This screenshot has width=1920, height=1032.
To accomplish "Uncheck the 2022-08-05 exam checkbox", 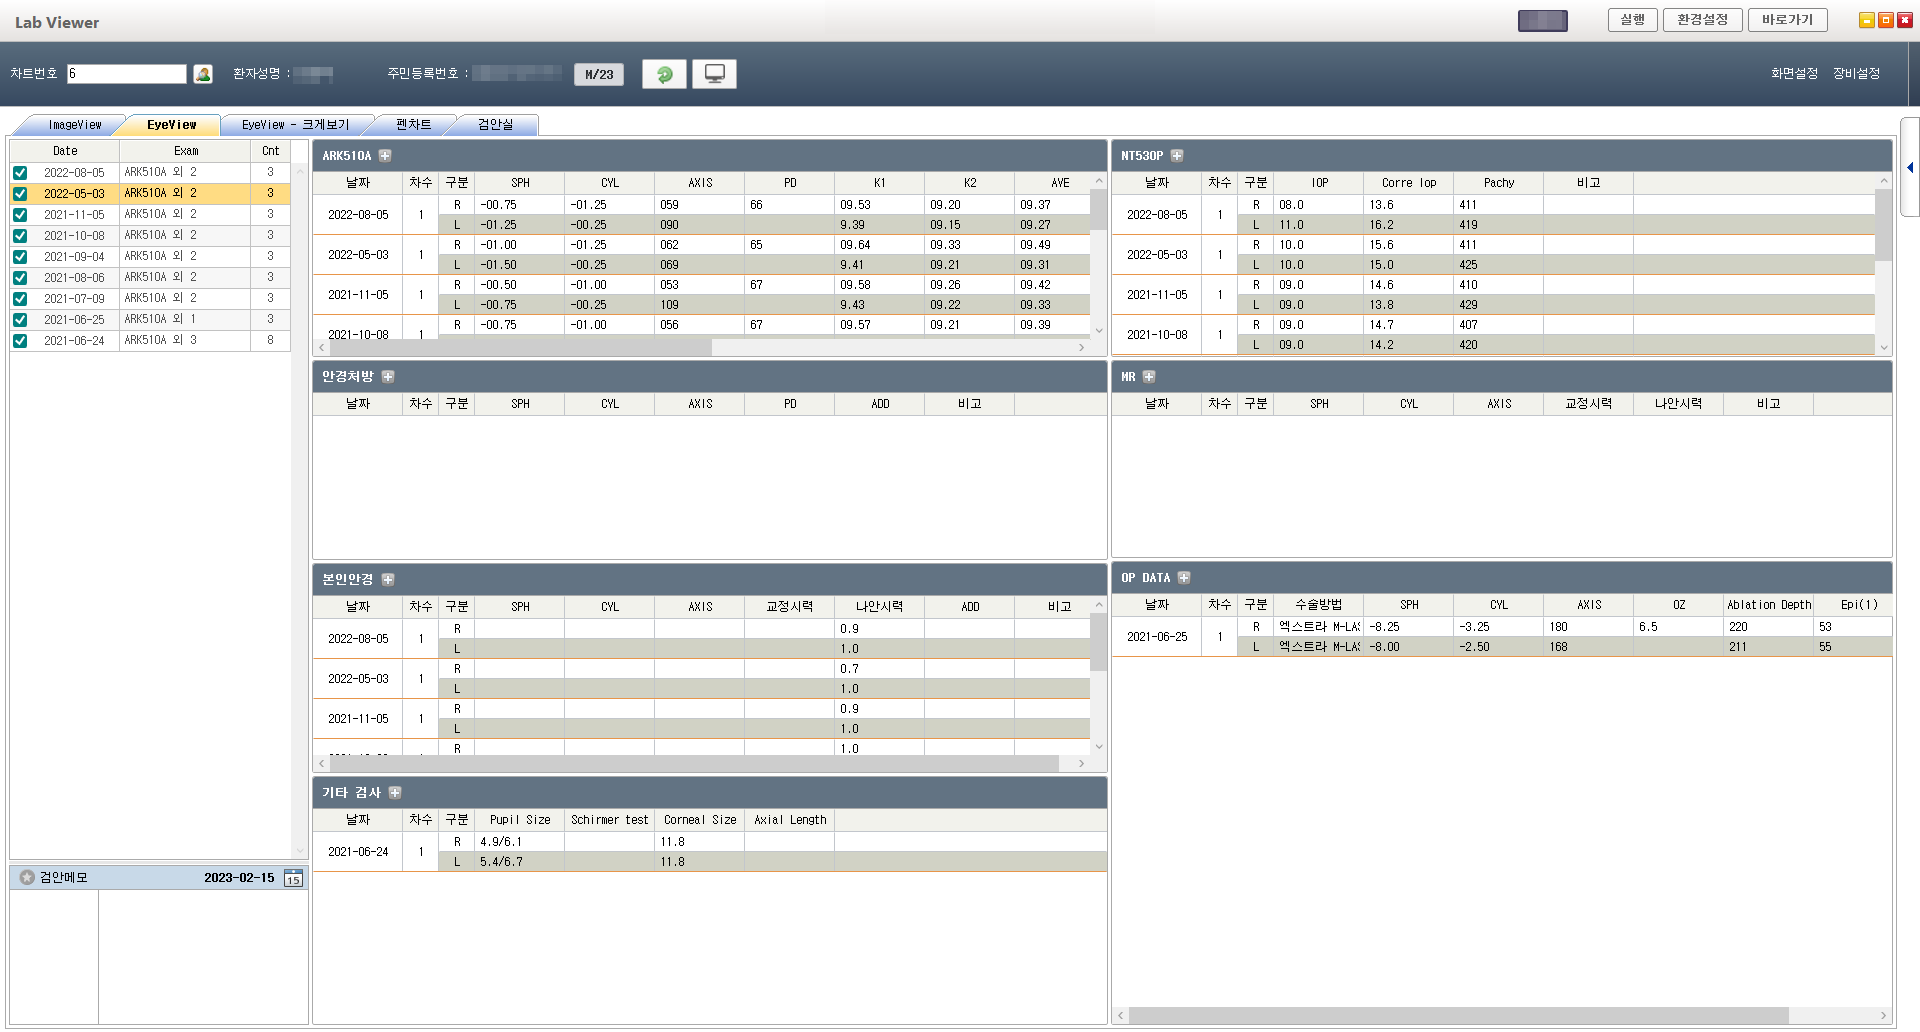I will [20, 172].
